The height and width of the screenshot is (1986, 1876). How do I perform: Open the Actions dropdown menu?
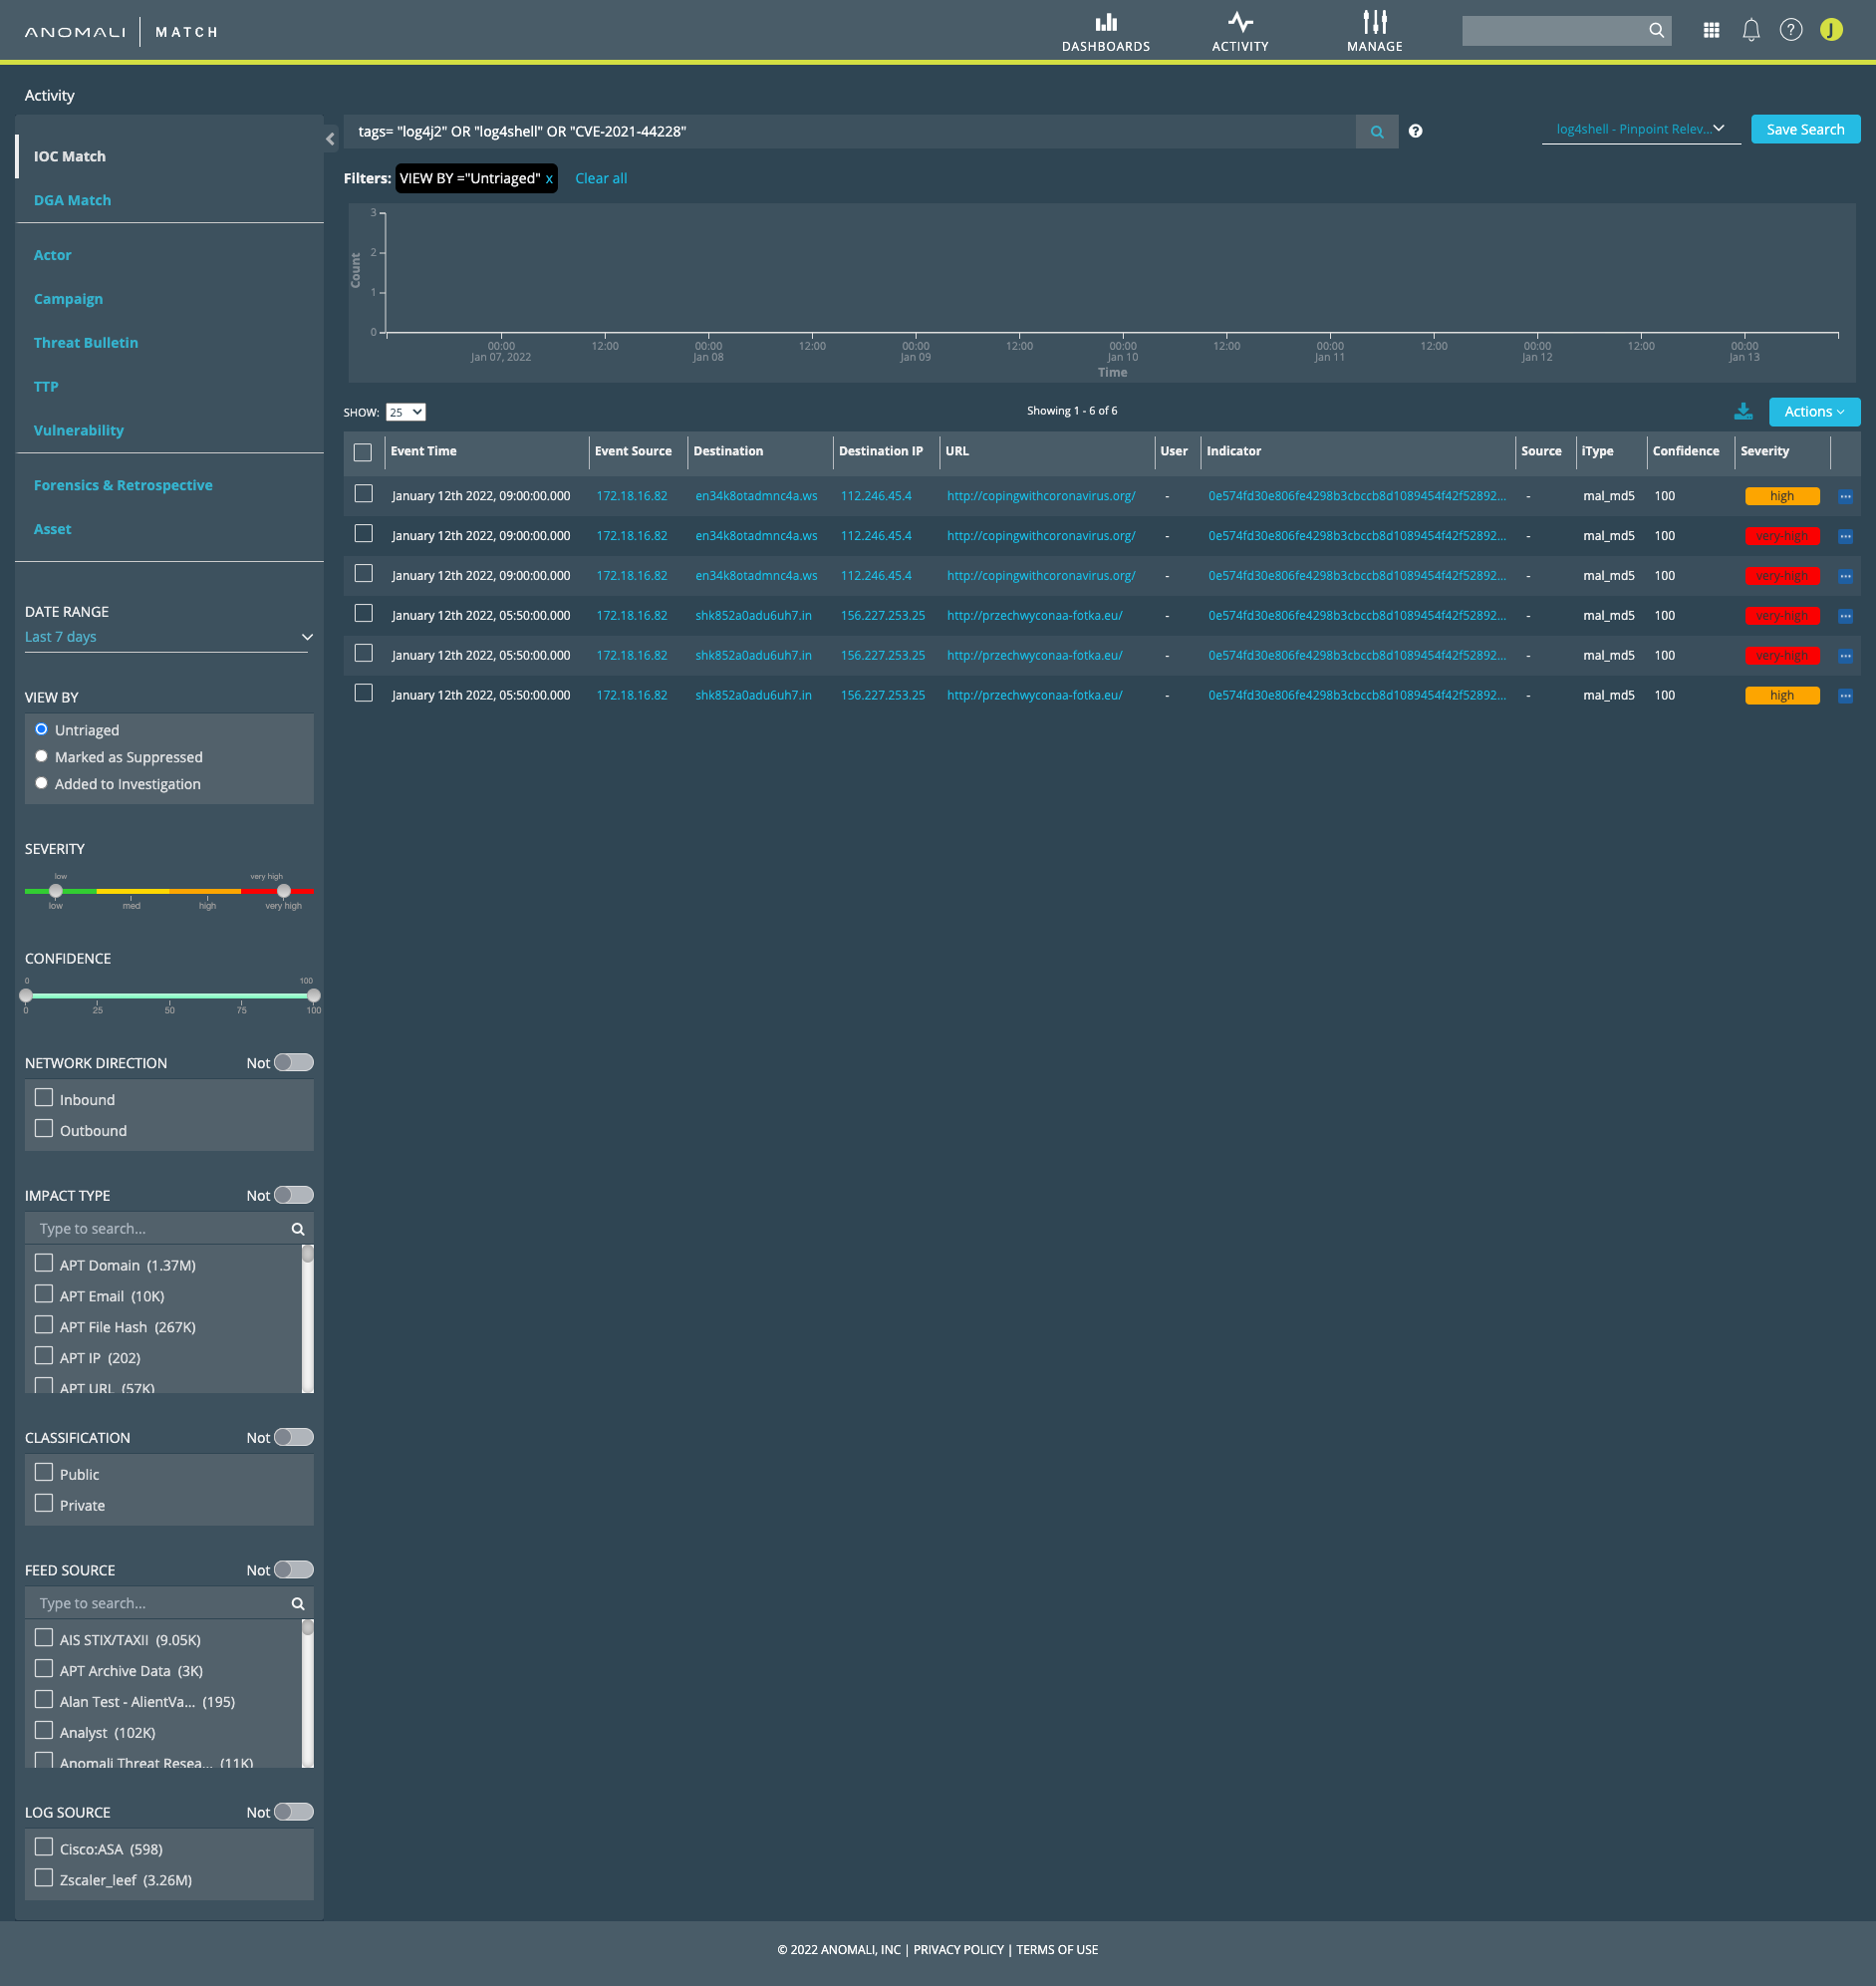coord(1813,412)
